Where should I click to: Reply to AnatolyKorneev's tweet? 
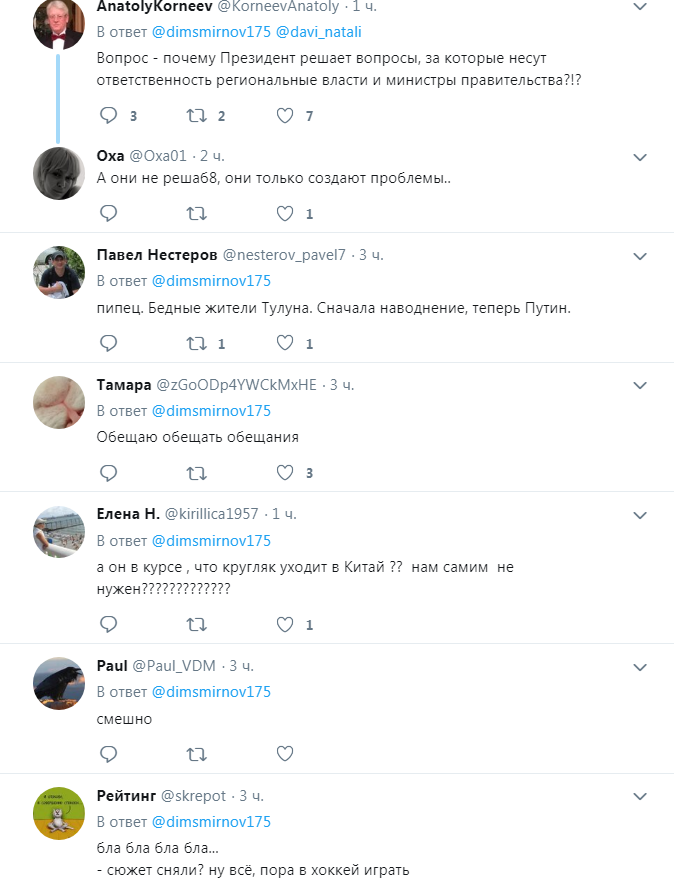point(109,116)
